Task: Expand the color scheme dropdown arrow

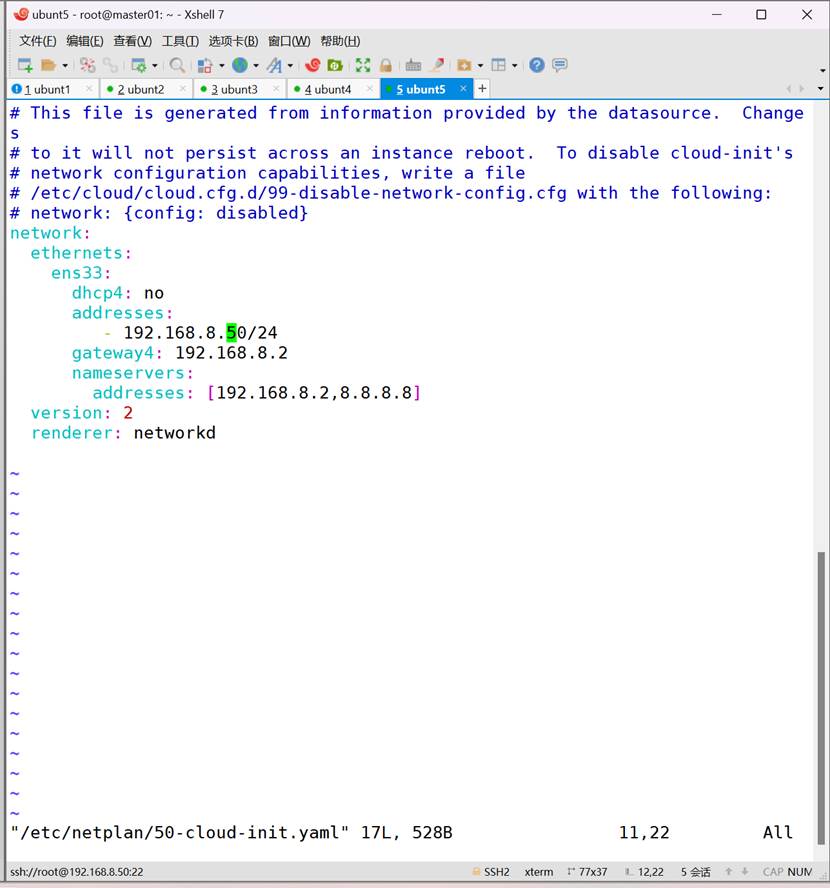Action: click(221, 66)
